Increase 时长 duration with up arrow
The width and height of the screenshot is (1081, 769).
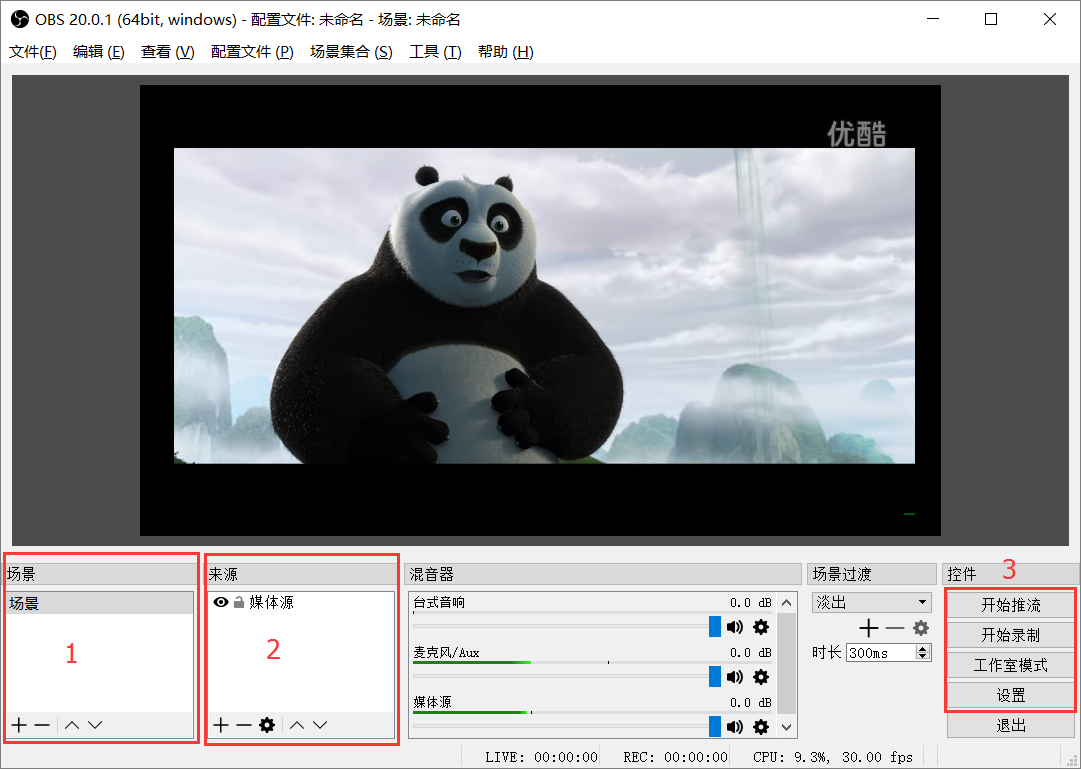click(x=923, y=648)
